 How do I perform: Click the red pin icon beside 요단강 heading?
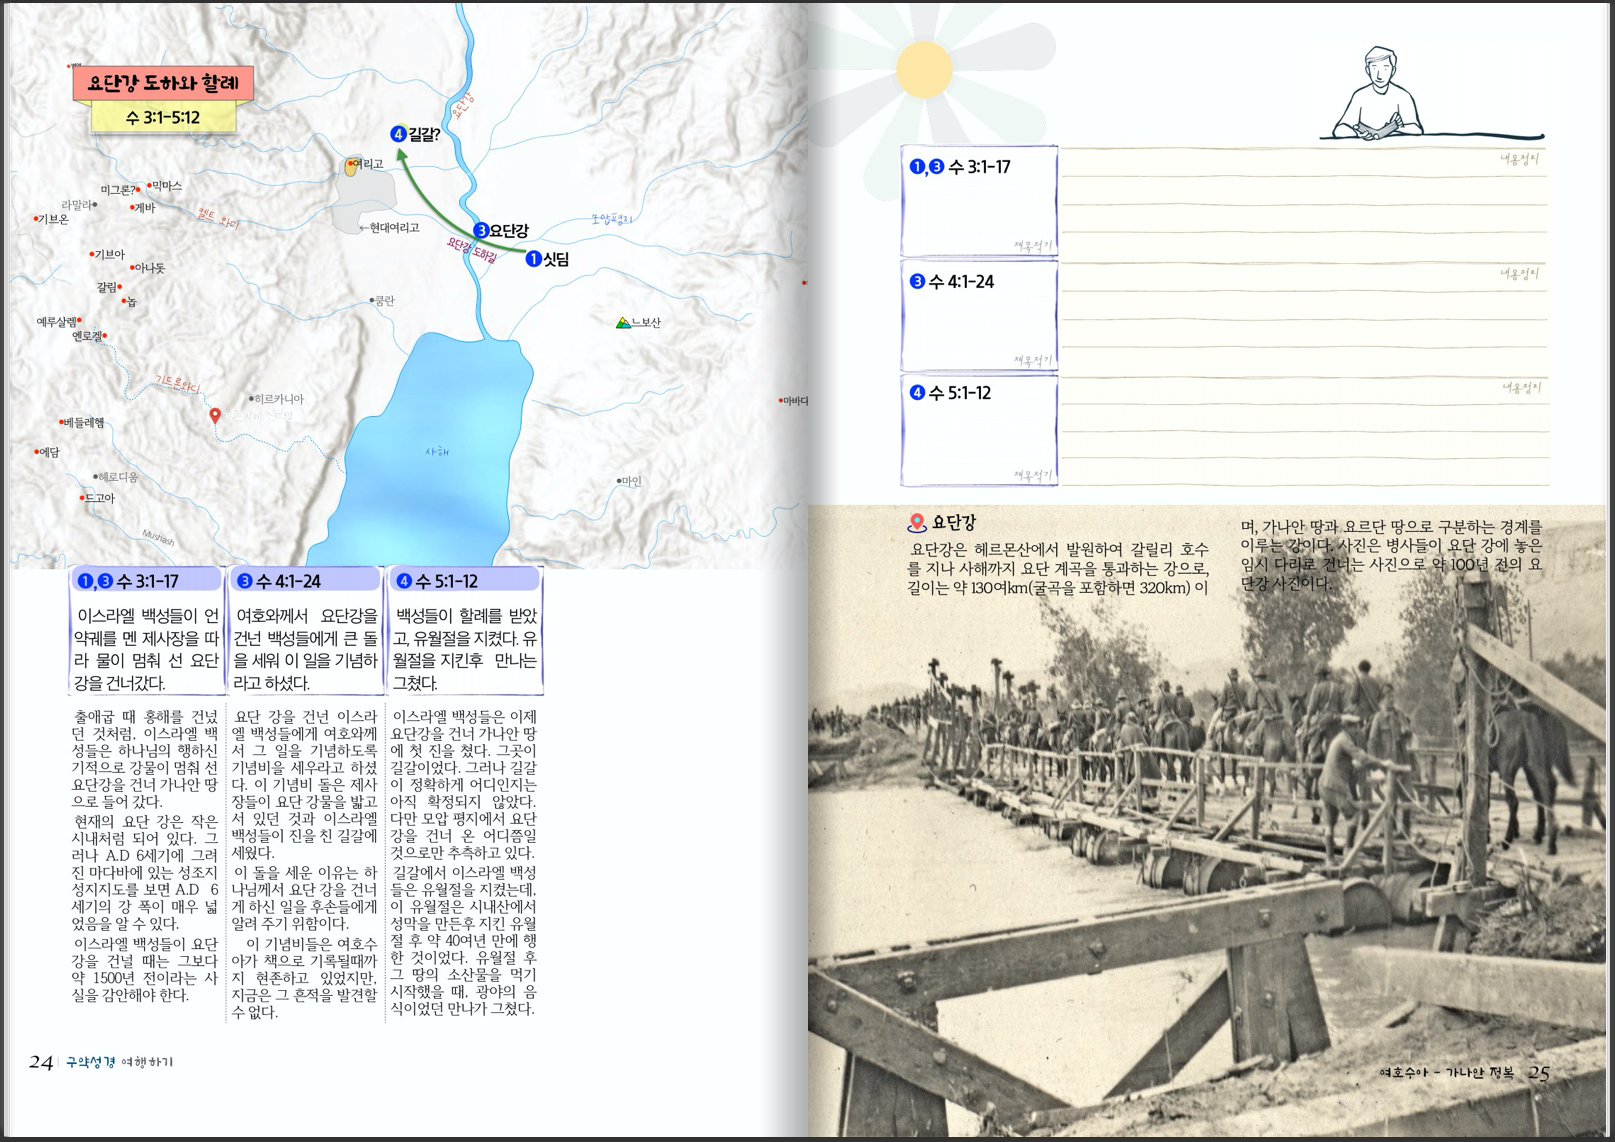[916, 523]
